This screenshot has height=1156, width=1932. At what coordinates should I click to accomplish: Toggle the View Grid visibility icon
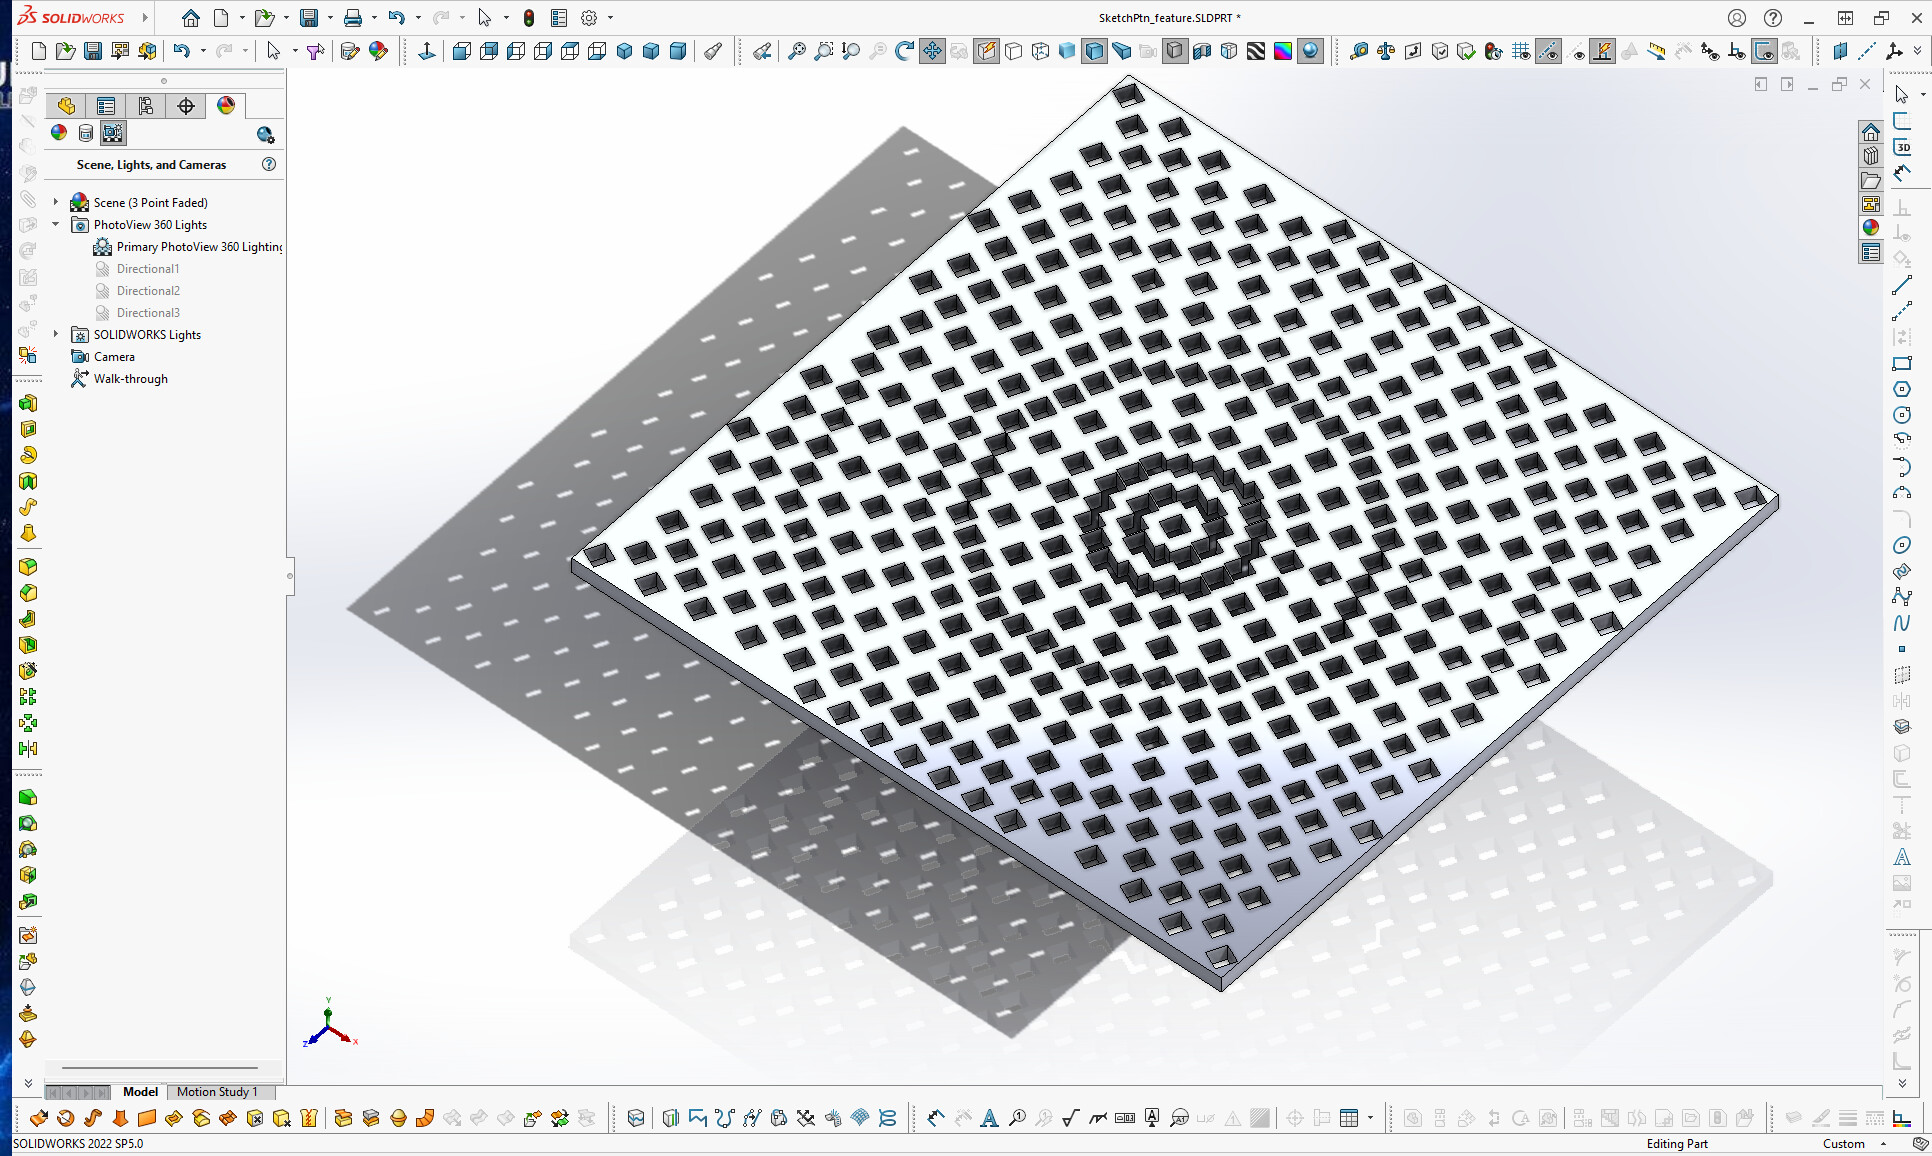click(1521, 51)
